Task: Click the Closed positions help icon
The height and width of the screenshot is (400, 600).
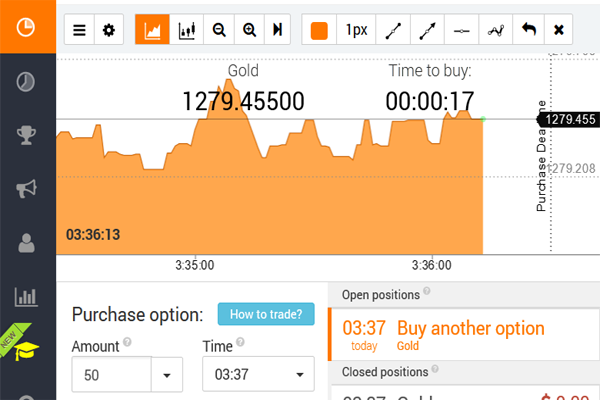Action: tap(435, 369)
